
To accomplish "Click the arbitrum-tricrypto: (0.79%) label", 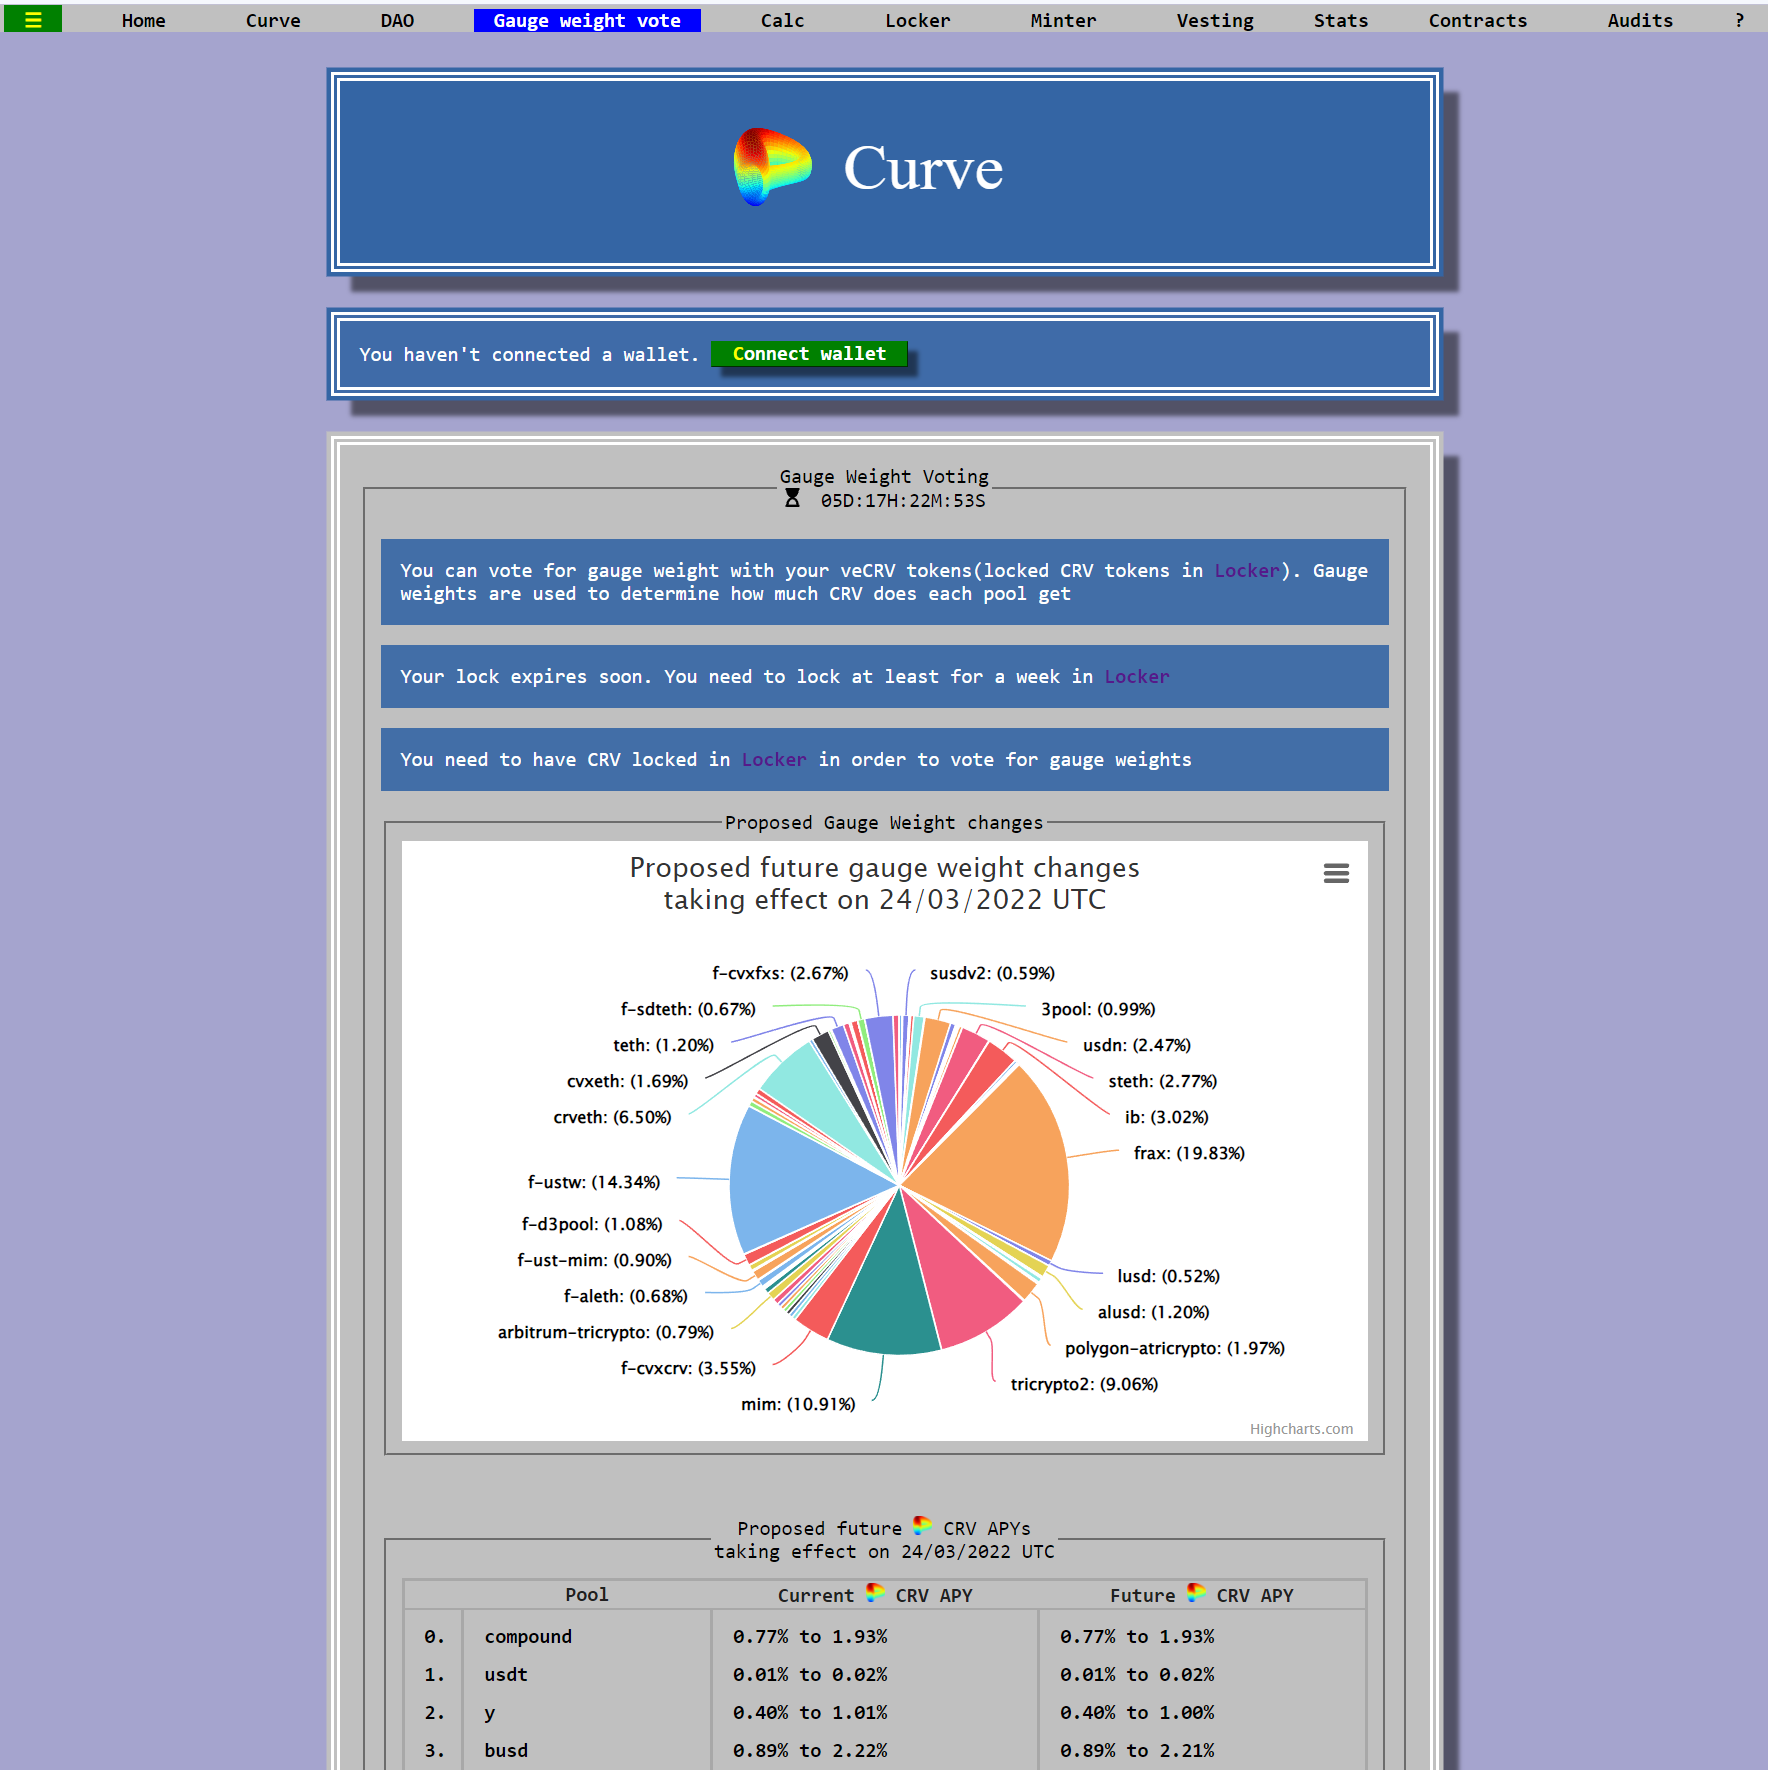I will 605,1332.
